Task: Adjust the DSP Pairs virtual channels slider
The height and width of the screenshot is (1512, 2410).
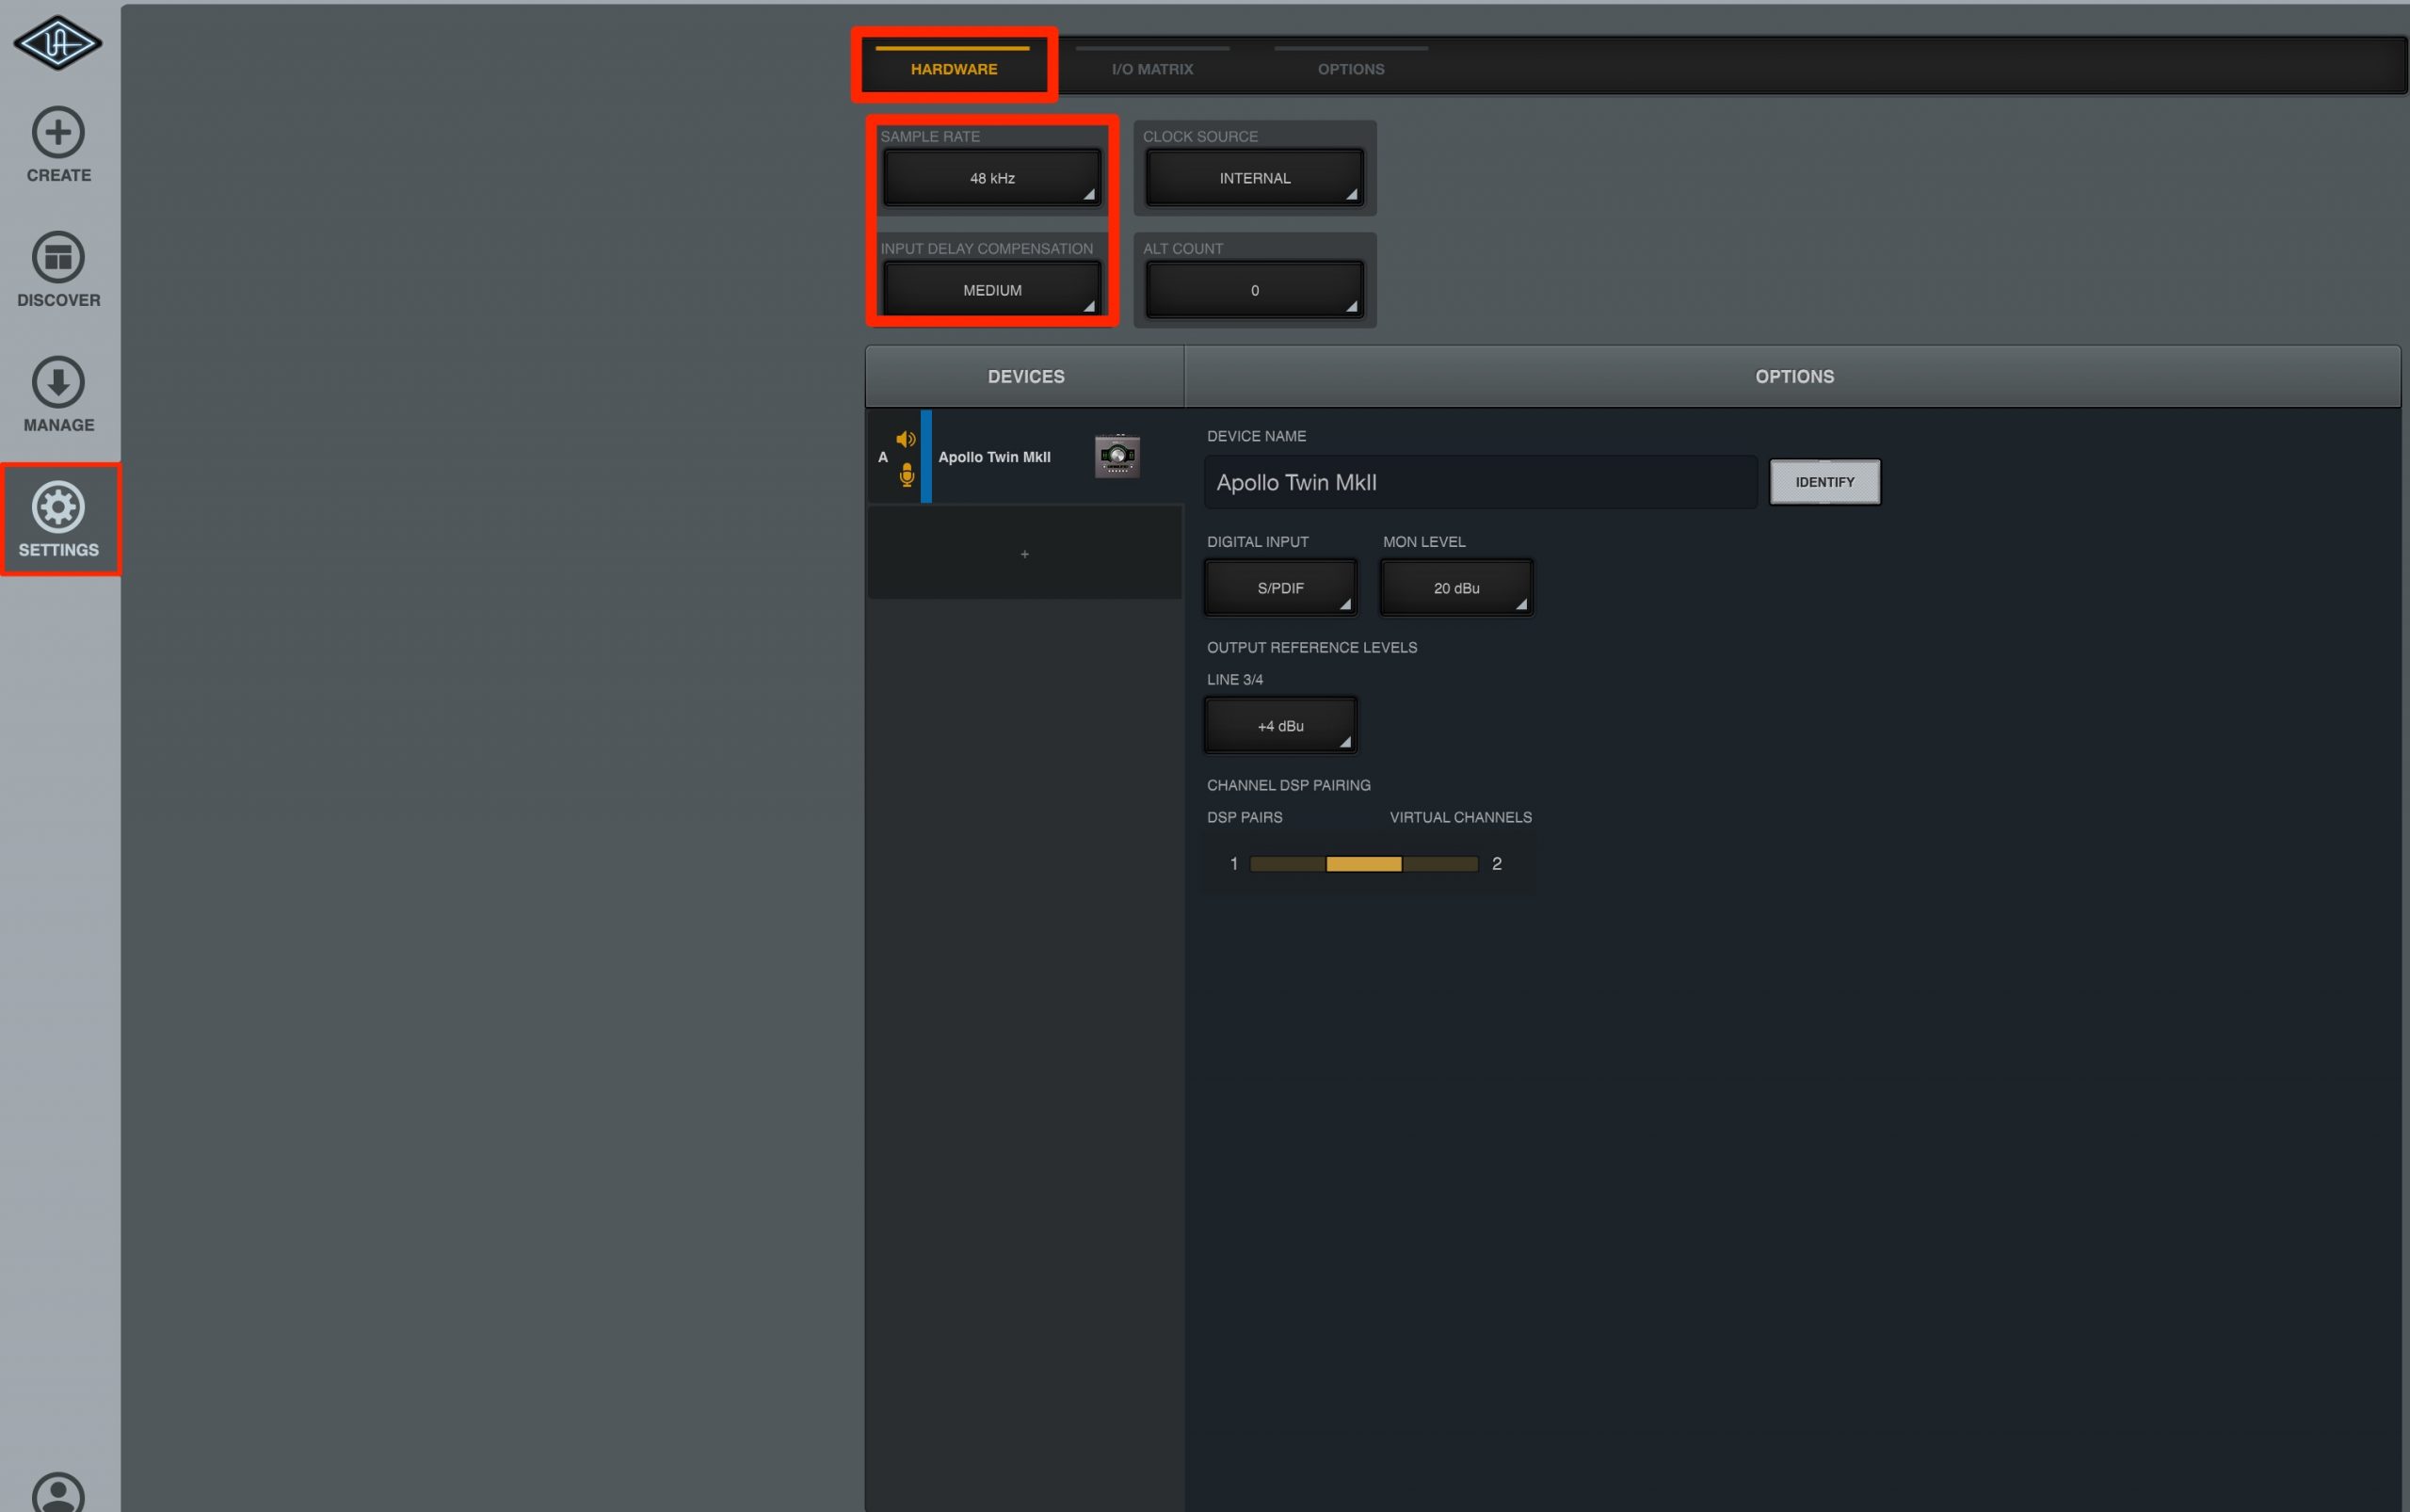Action: pyautogui.click(x=1363, y=864)
